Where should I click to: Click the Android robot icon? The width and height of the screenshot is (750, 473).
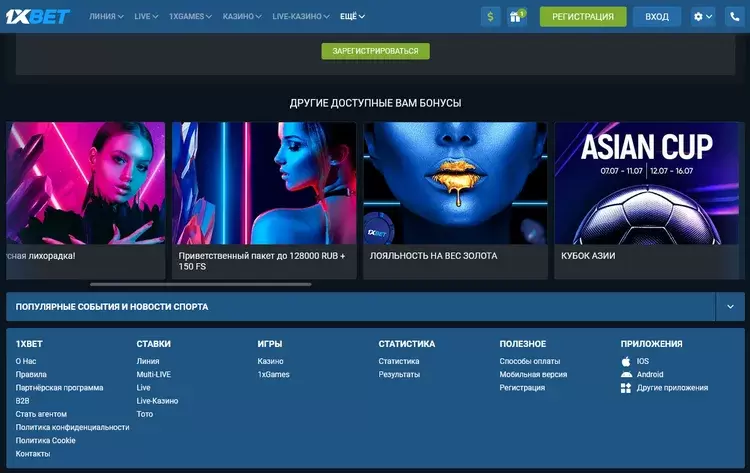626,374
